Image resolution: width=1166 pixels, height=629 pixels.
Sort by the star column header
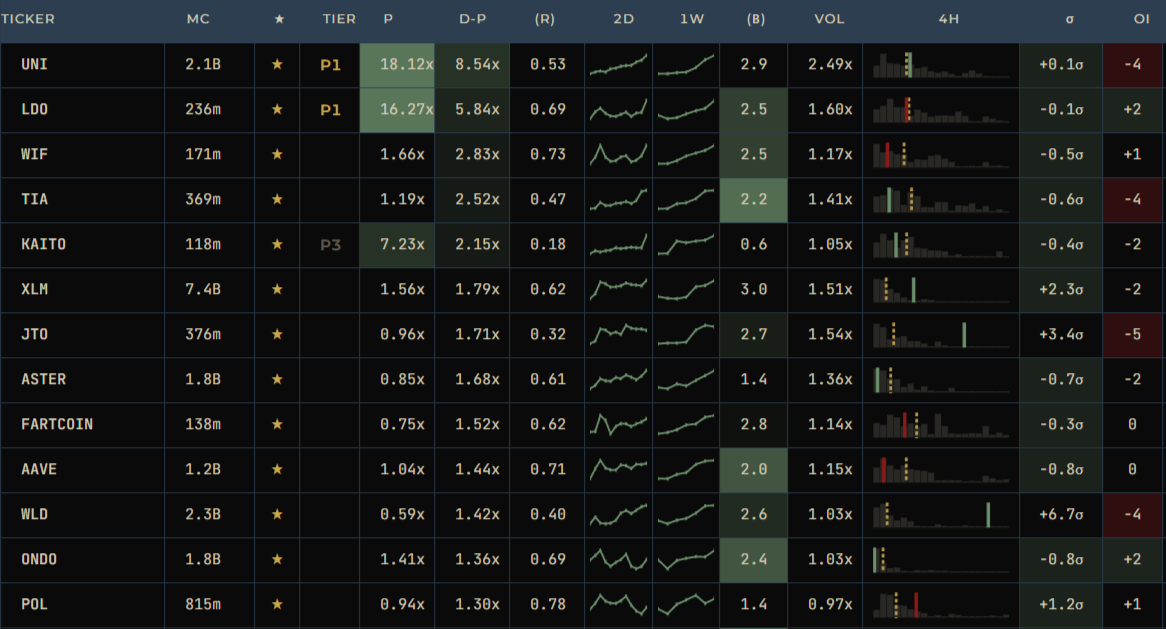coord(280,19)
